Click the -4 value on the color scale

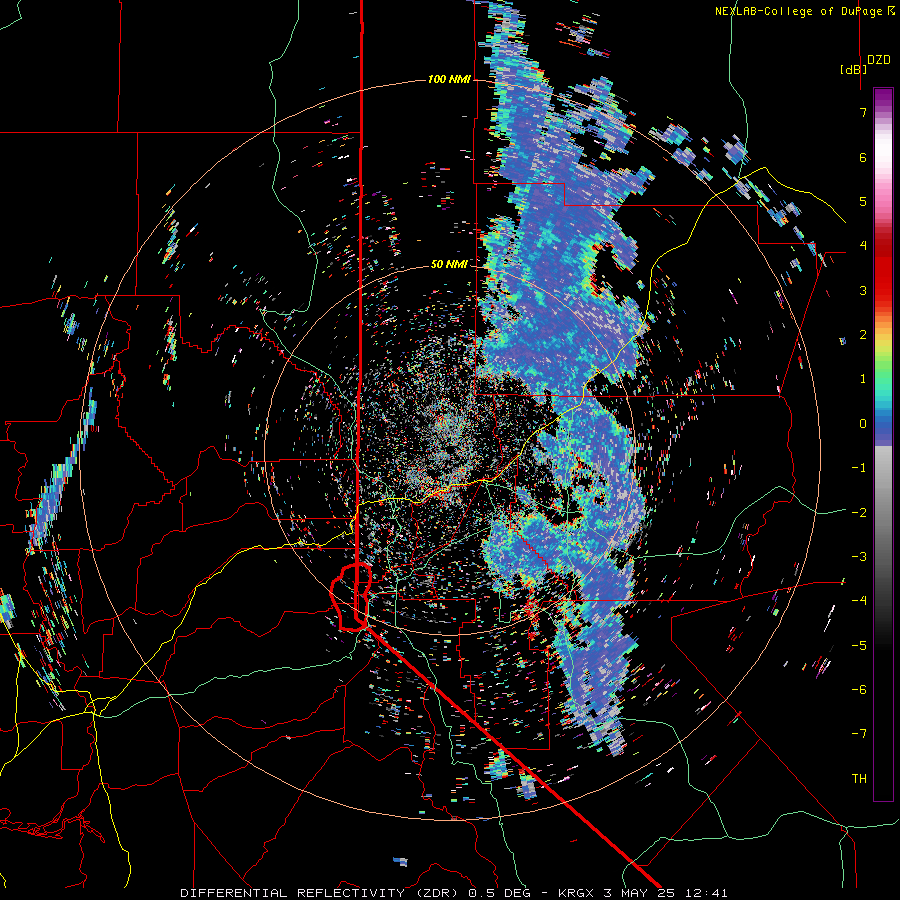(859, 600)
